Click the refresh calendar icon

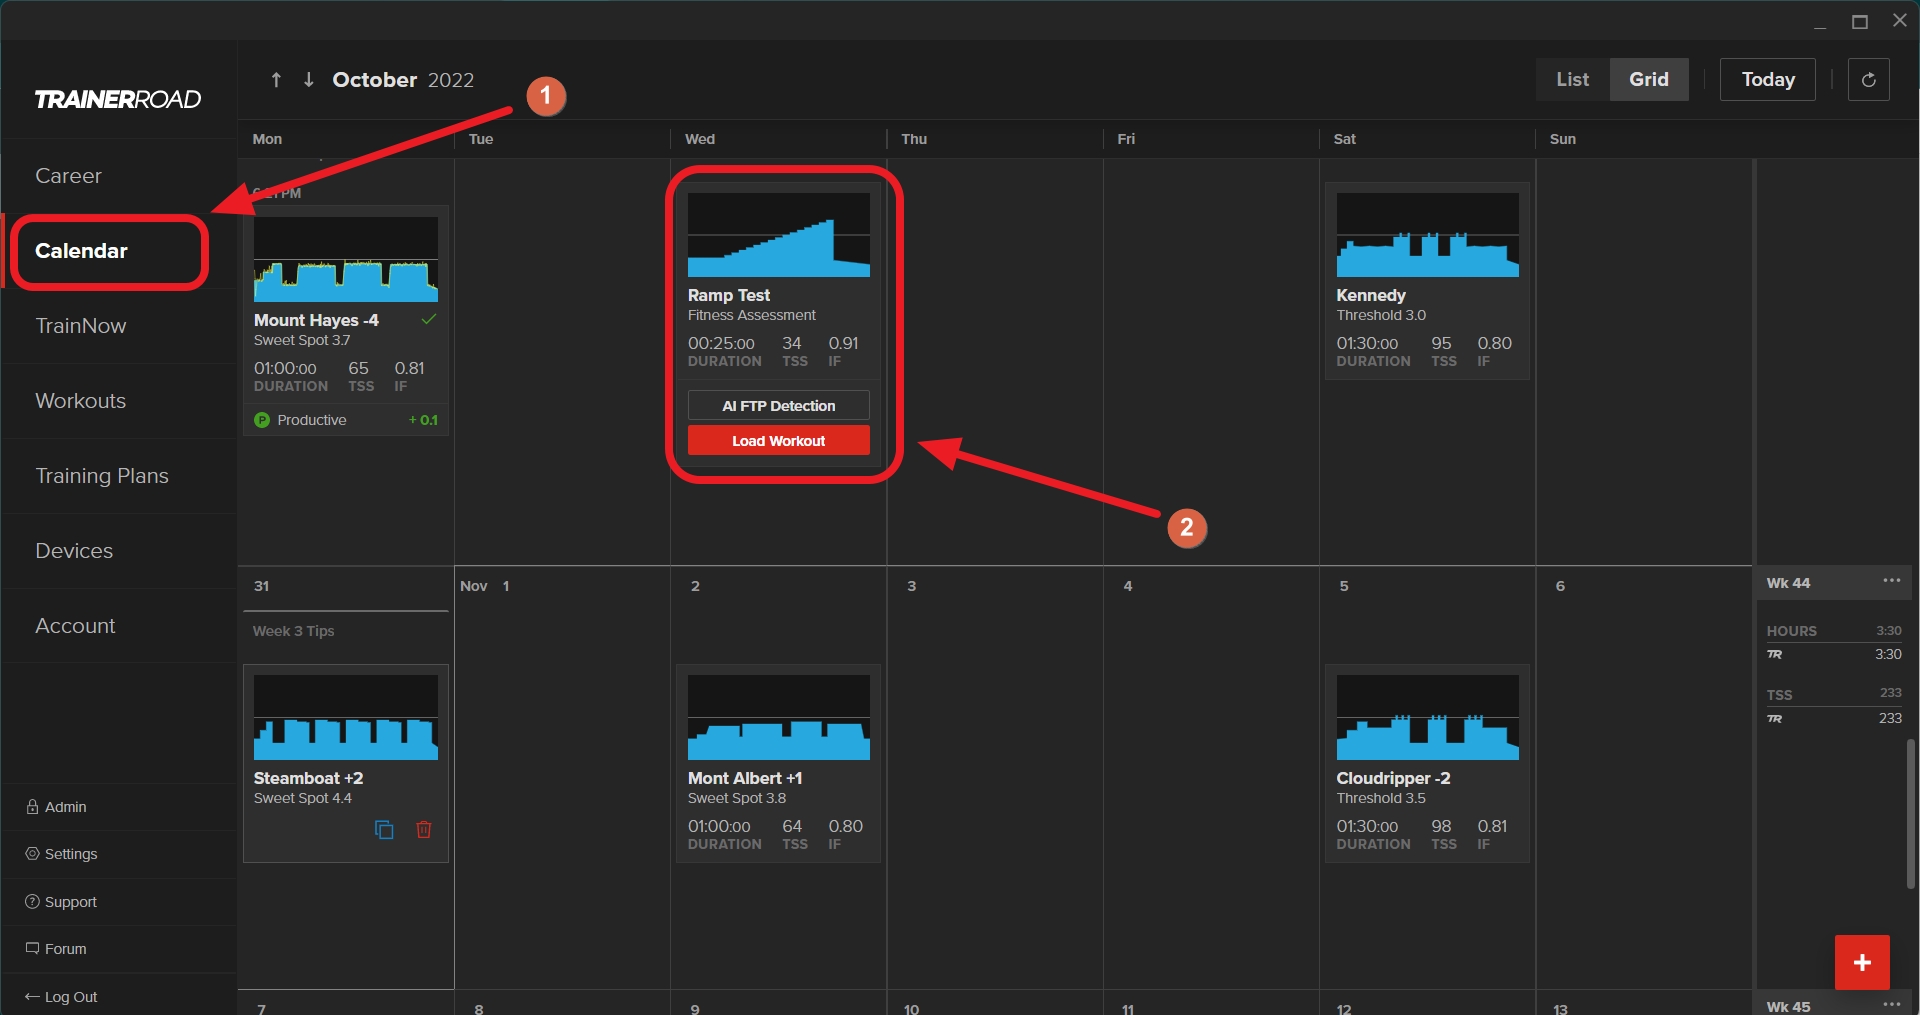1868,79
